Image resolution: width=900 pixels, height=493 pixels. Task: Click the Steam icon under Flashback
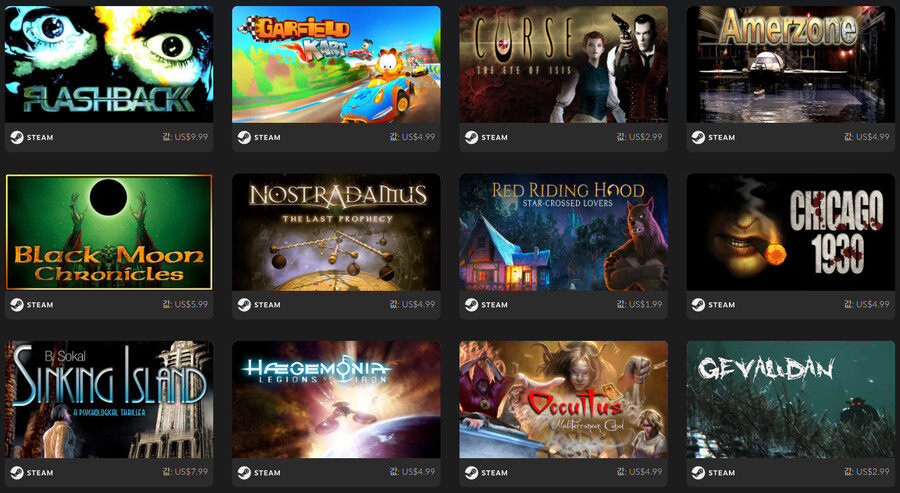click(17, 138)
